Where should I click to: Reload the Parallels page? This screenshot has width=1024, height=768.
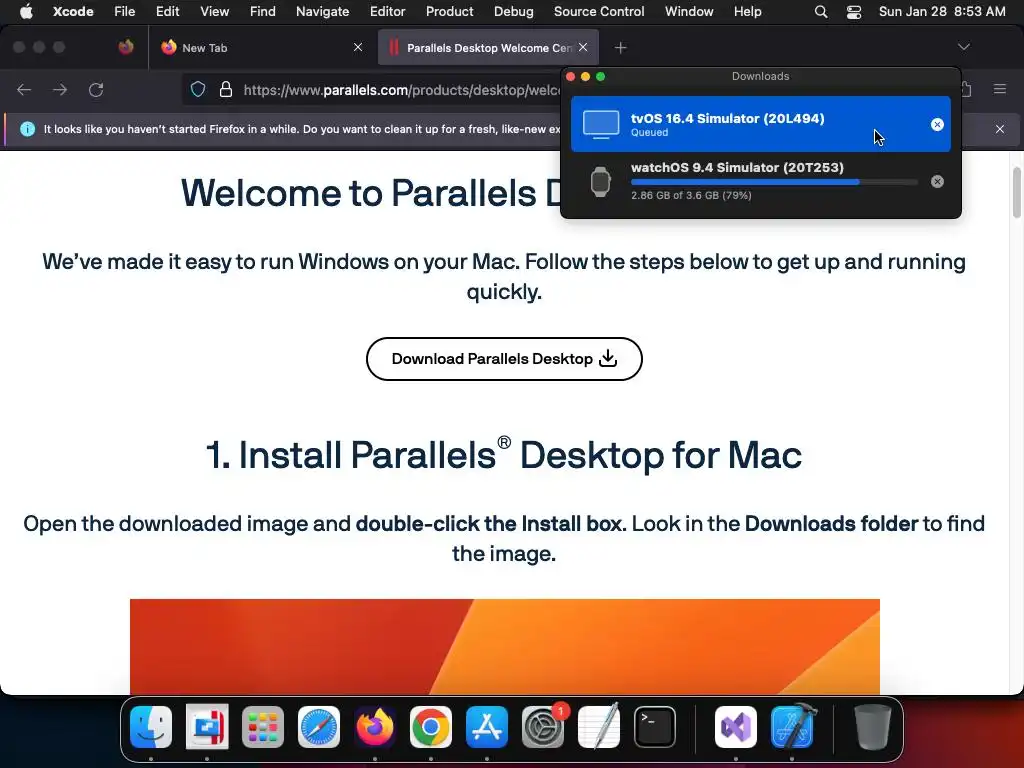coord(96,89)
